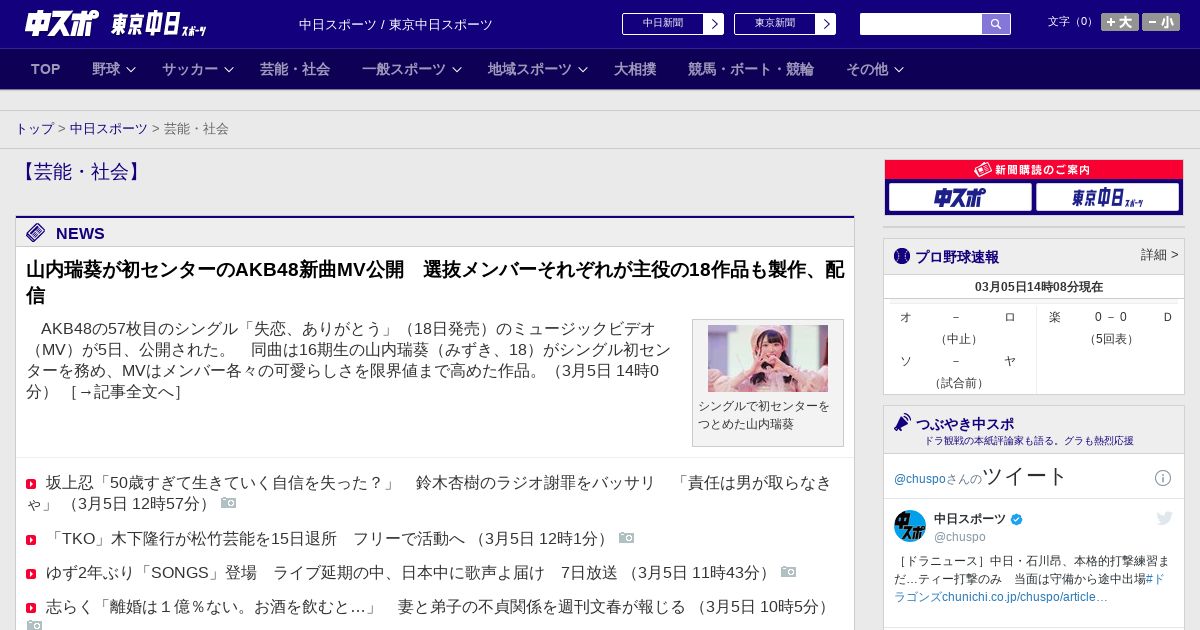The width and height of the screenshot is (1200, 630).
Task: Open the 一般スポーツ menu
Action: tap(404, 69)
